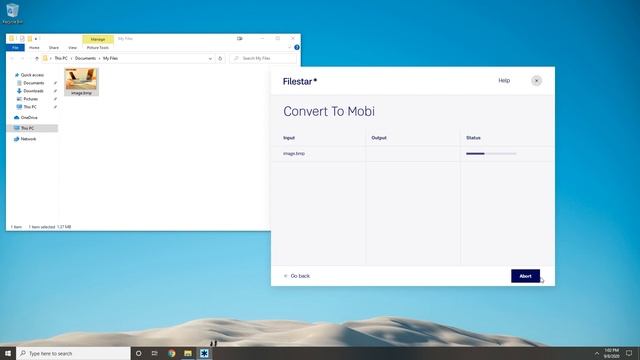
Task: Open the Share ribbon tab
Action: (53, 48)
